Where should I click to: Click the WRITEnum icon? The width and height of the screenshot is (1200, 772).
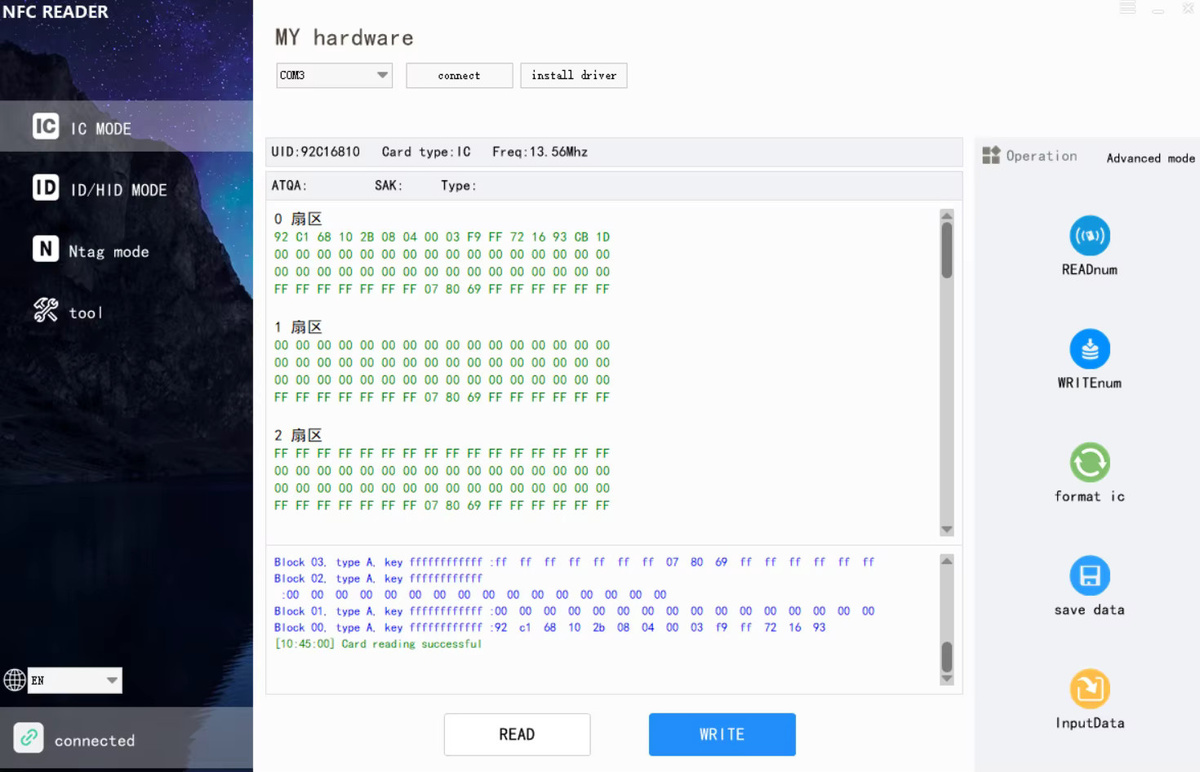tap(1089, 349)
